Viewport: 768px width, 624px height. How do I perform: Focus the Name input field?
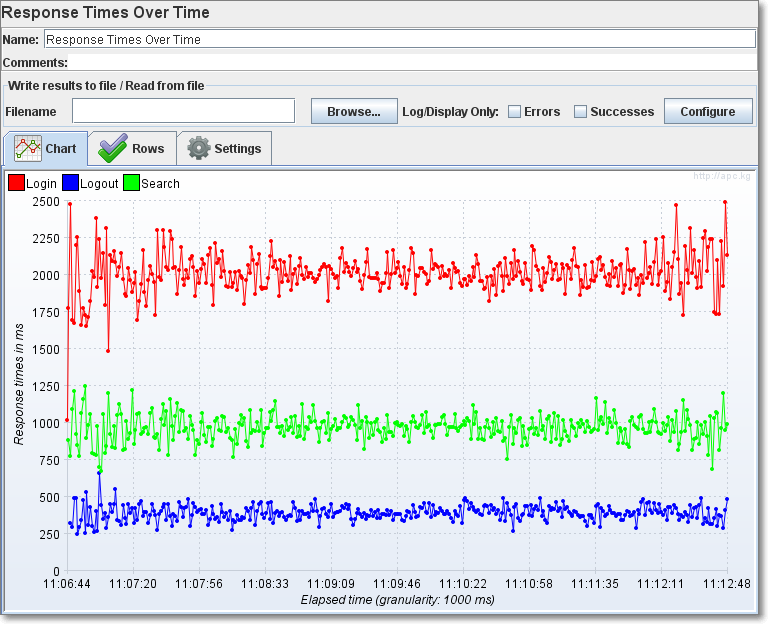(x=400, y=40)
